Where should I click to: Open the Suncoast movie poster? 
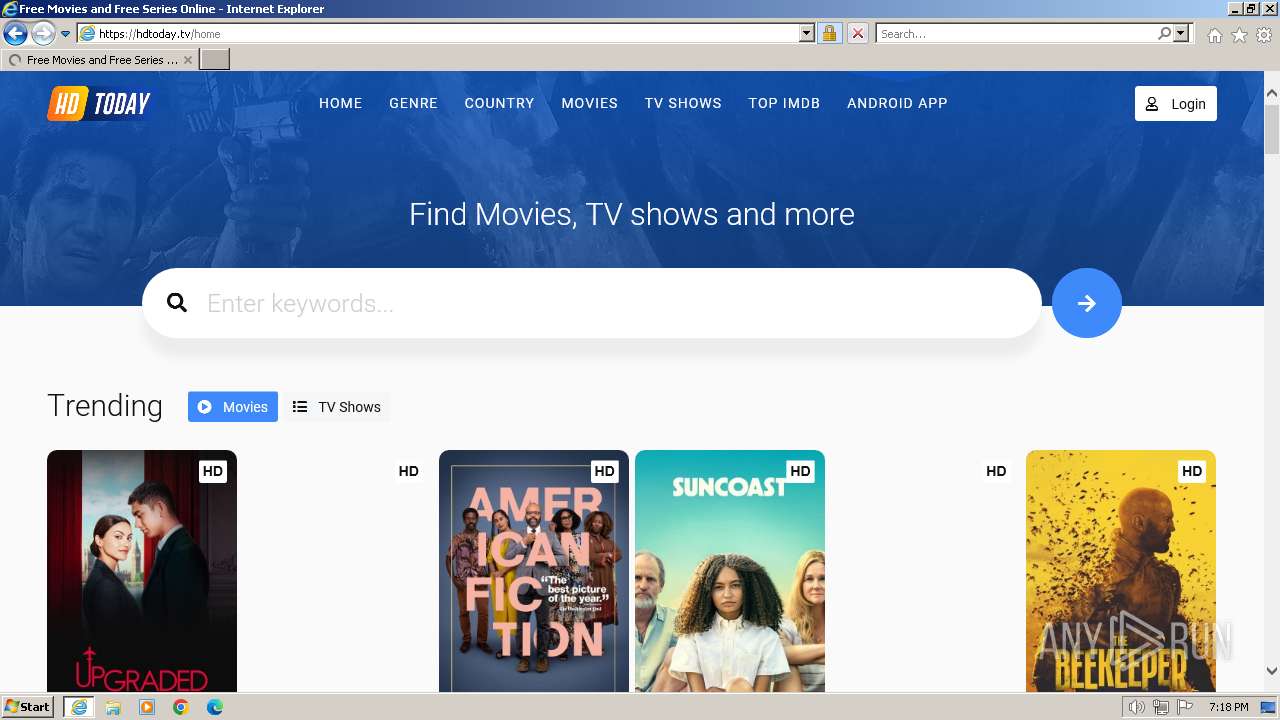click(x=730, y=571)
